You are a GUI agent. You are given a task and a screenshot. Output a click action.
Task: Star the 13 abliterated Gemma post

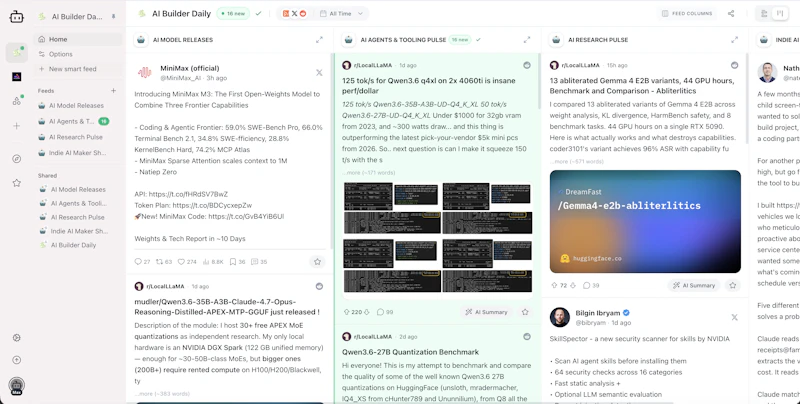pyautogui.click(x=733, y=285)
